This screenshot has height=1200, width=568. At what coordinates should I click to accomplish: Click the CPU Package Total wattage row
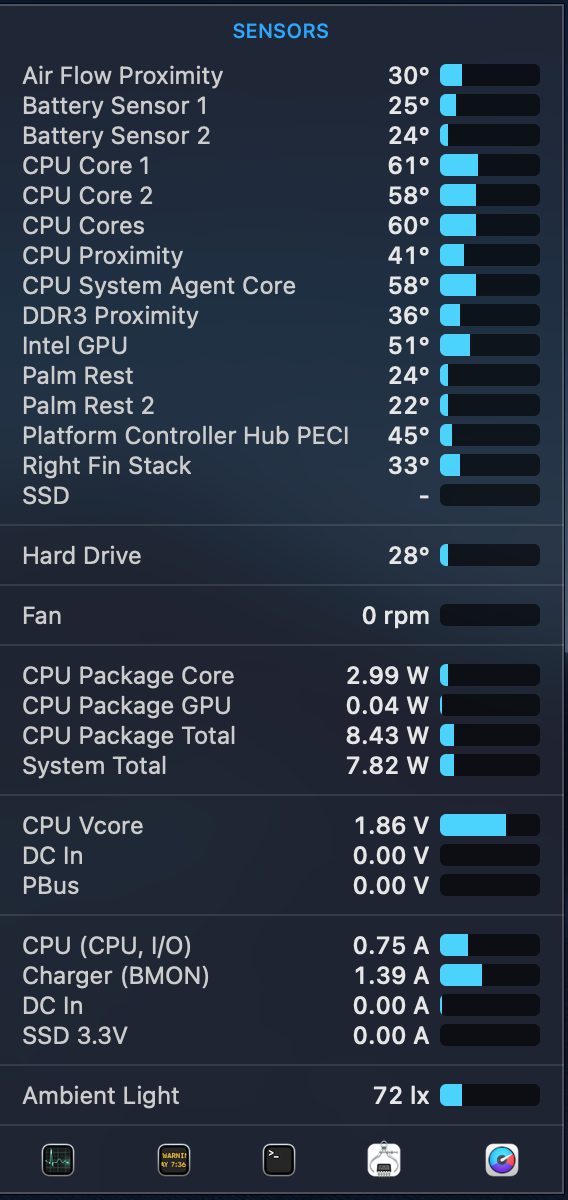tap(281, 735)
